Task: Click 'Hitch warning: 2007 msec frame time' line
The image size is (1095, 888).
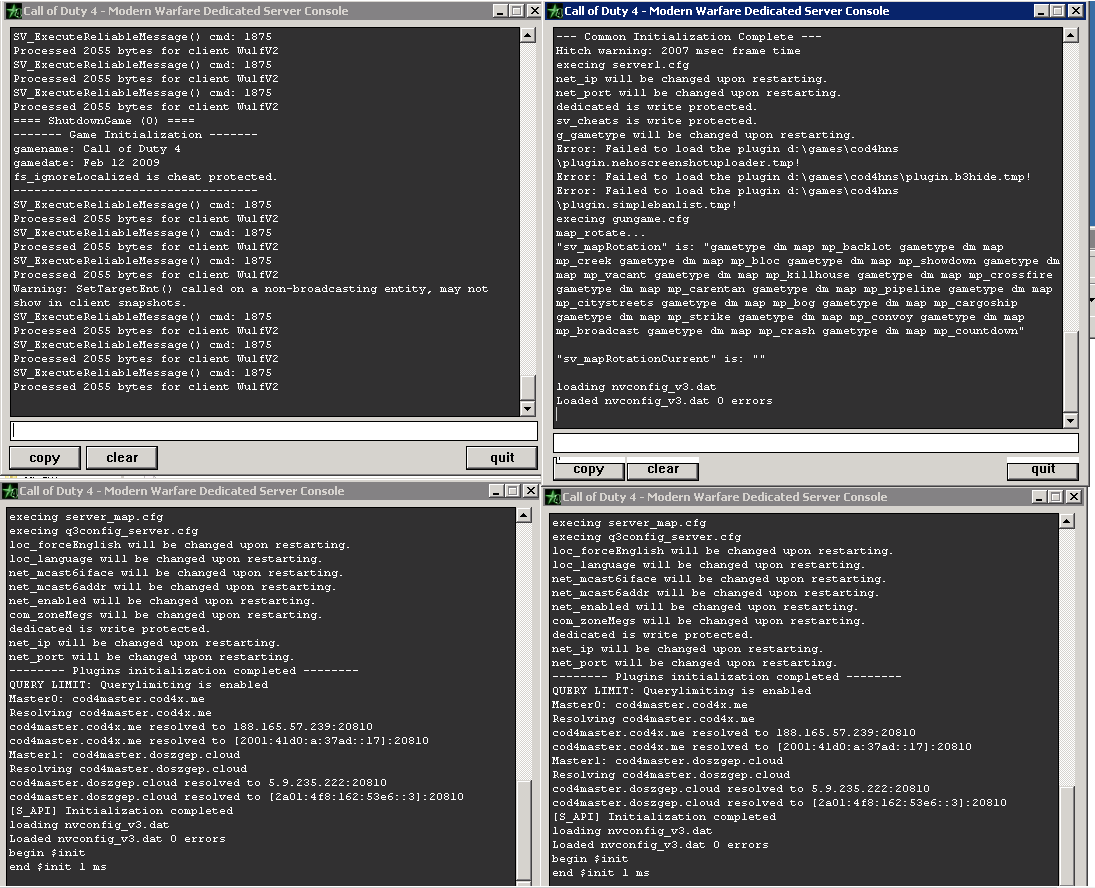Action: click(x=678, y=51)
